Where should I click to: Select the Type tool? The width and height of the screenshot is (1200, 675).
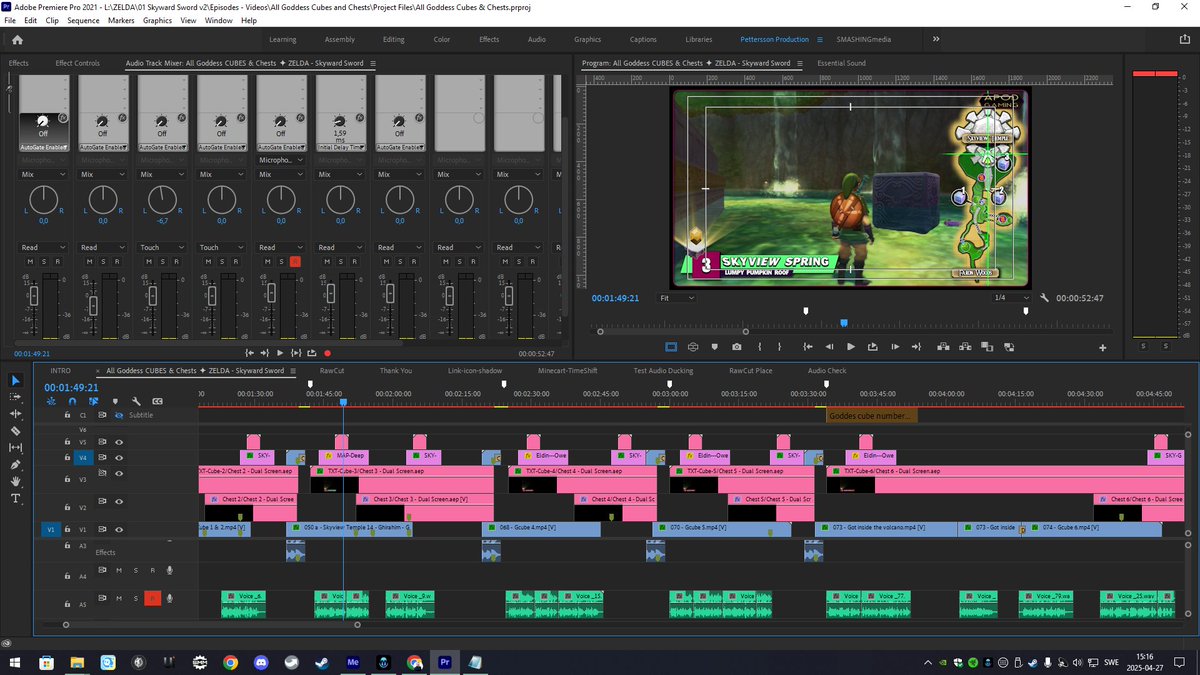pyautogui.click(x=16, y=499)
